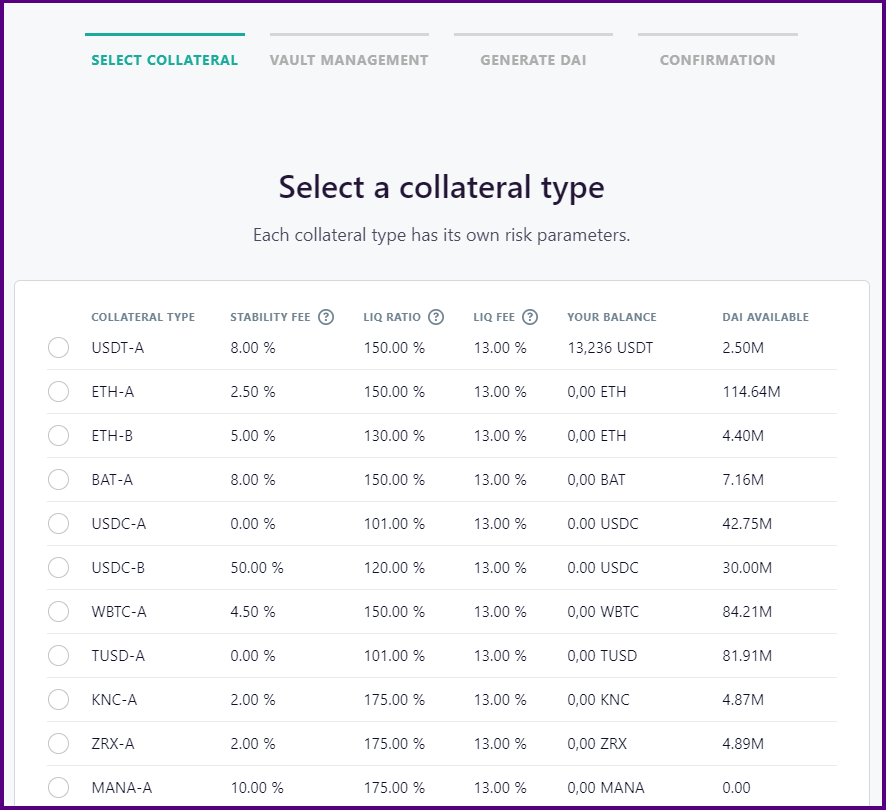
Task: Choose the ZRX-A radio button
Action: tap(59, 744)
